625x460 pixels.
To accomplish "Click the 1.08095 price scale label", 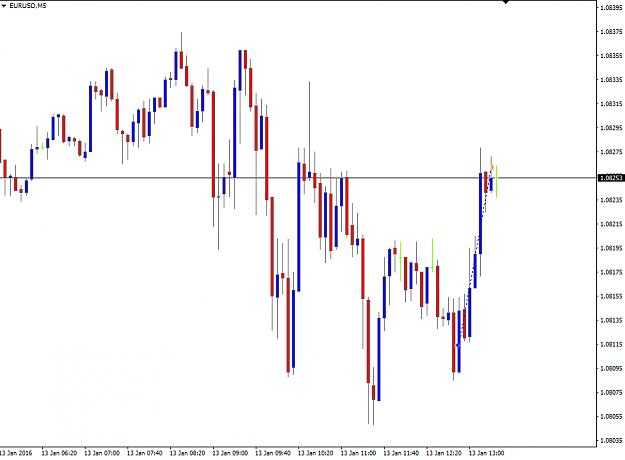I will pyautogui.click(x=611, y=368).
